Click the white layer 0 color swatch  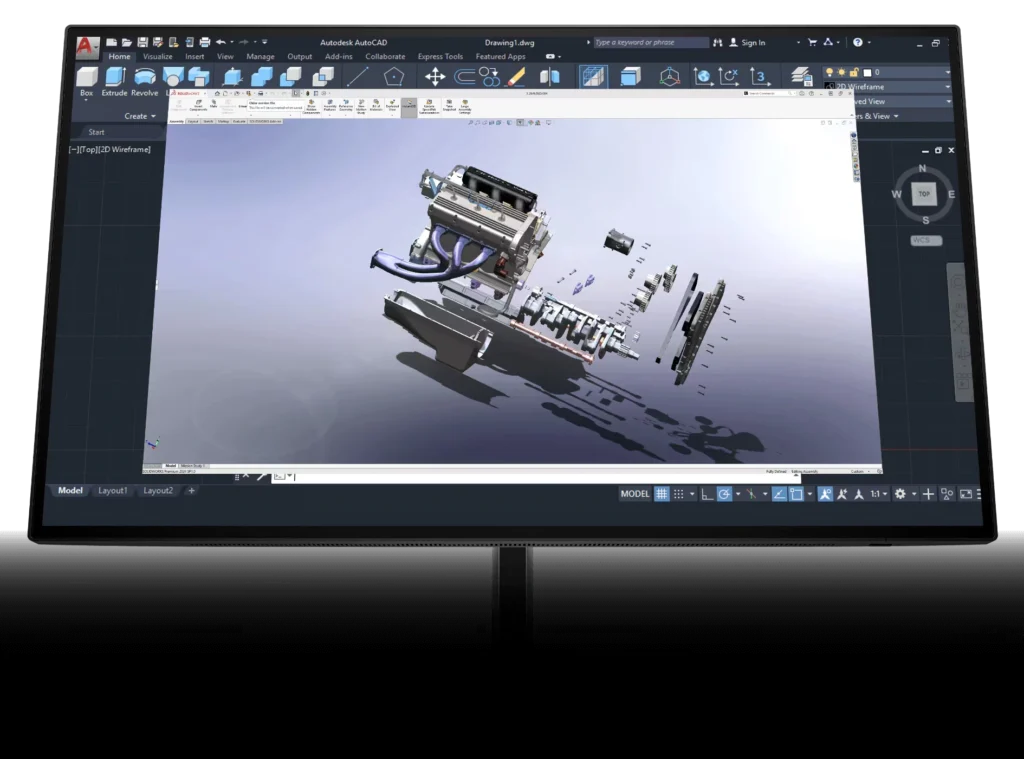click(867, 73)
